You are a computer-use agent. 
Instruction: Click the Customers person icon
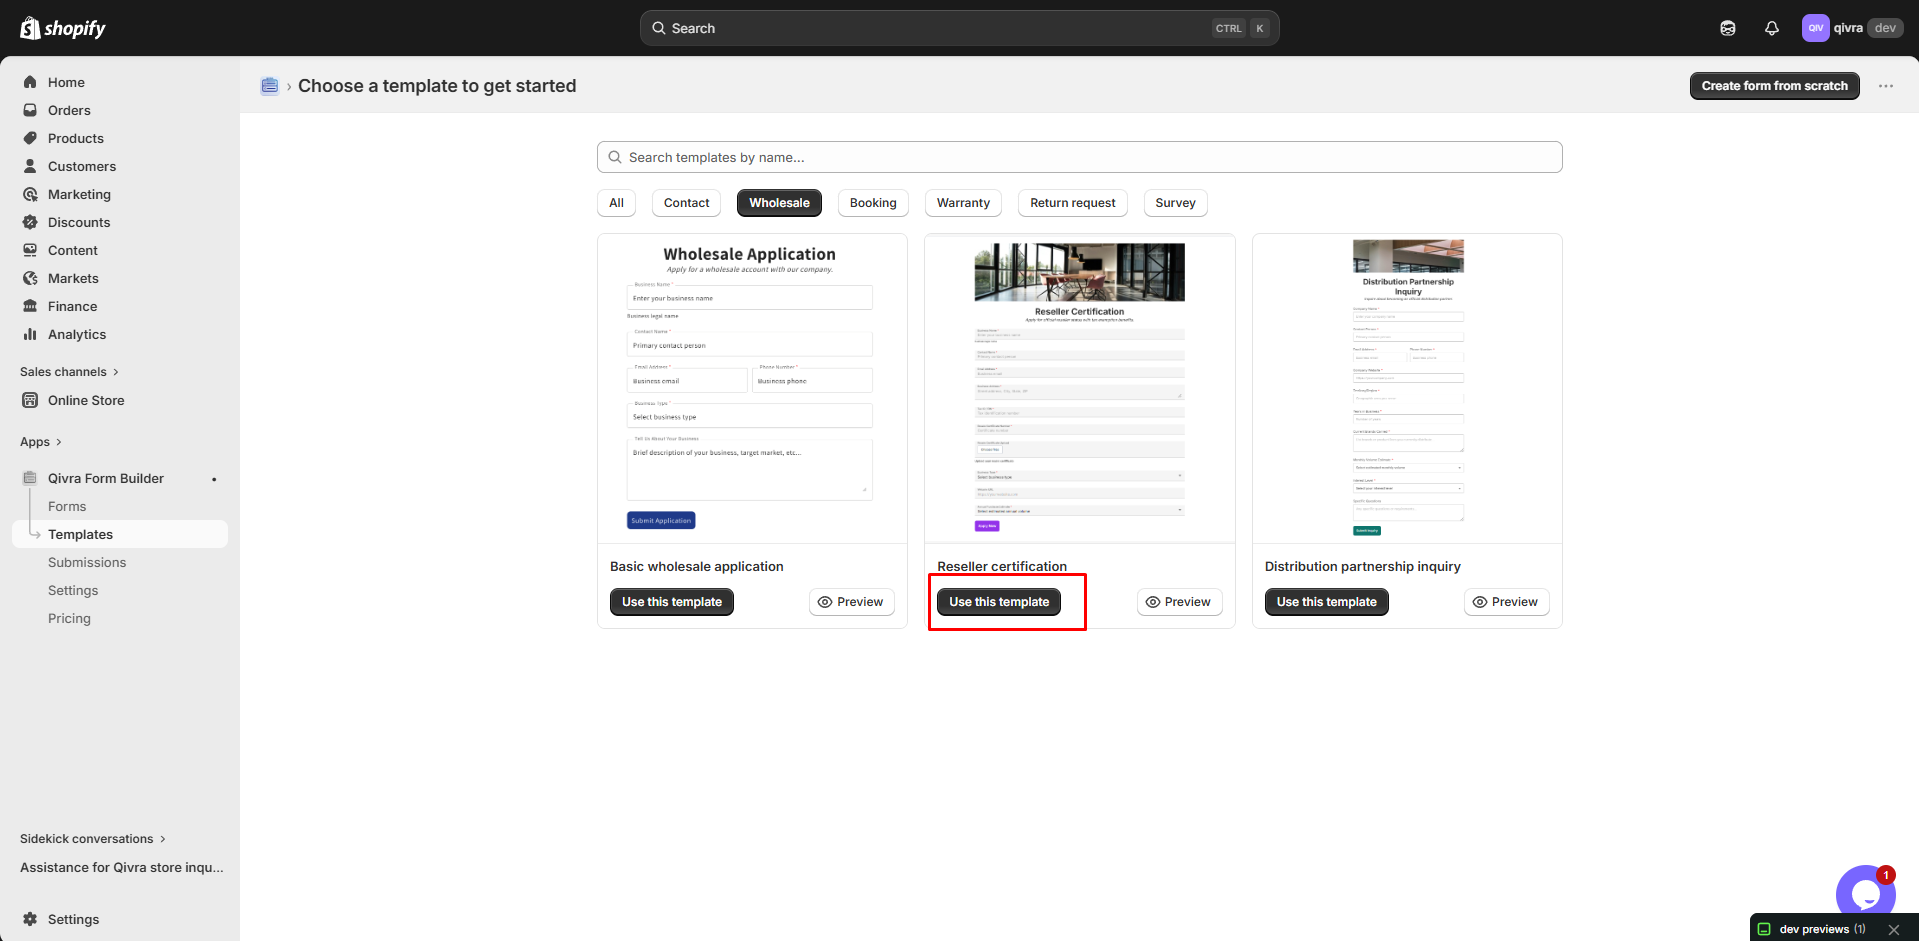30,166
